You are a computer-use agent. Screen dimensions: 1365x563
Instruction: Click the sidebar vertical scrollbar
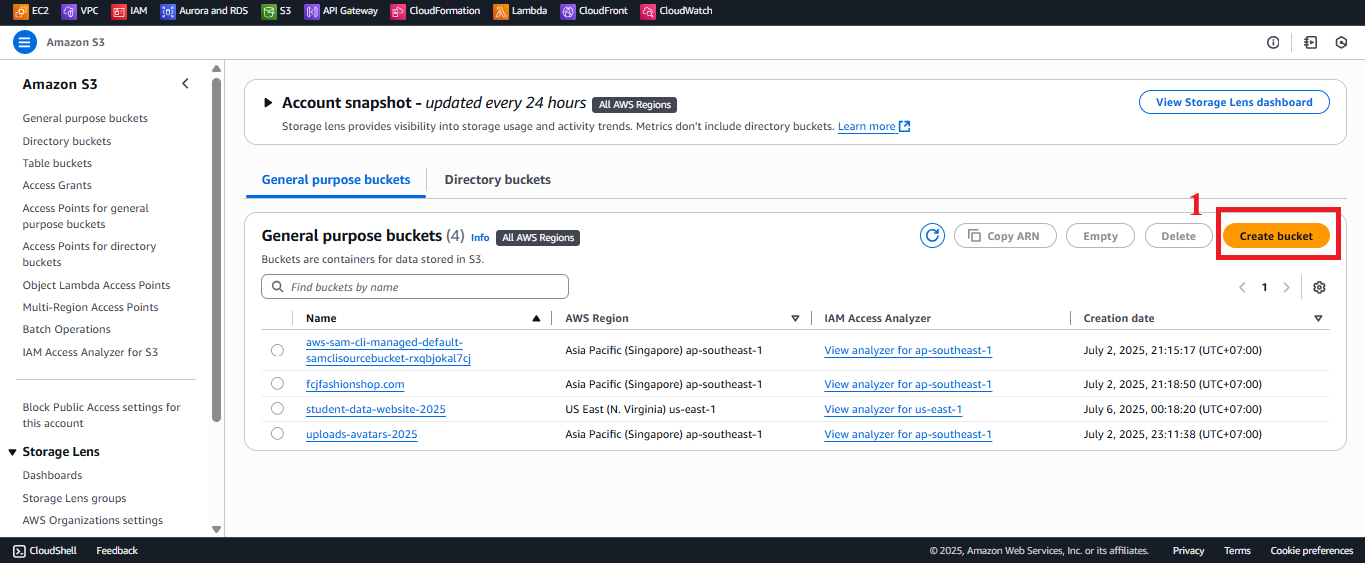pyautogui.click(x=217, y=250)
